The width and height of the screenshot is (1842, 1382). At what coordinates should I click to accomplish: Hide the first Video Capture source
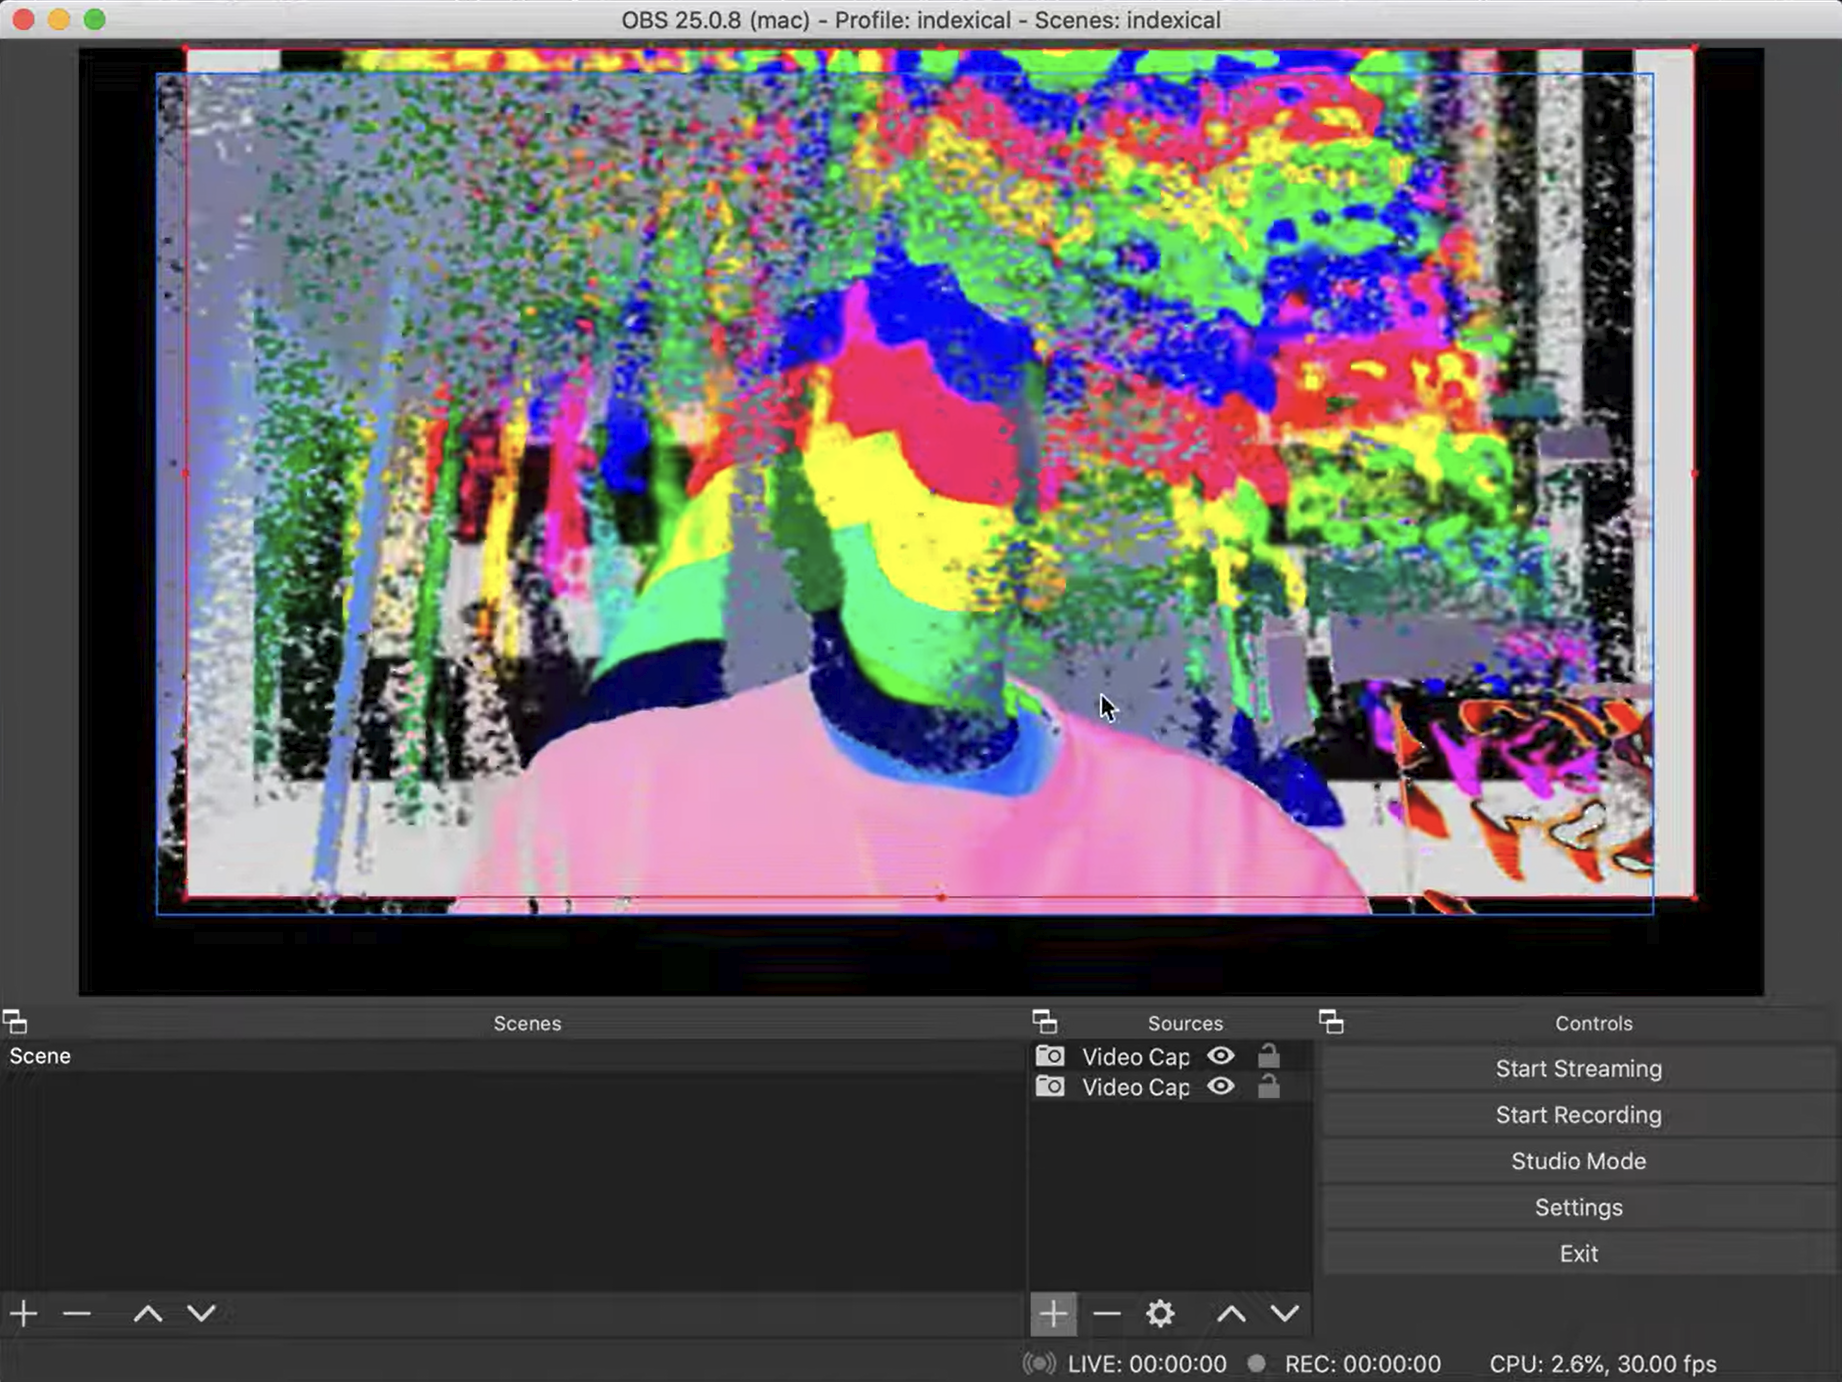coord(1221,1056)
